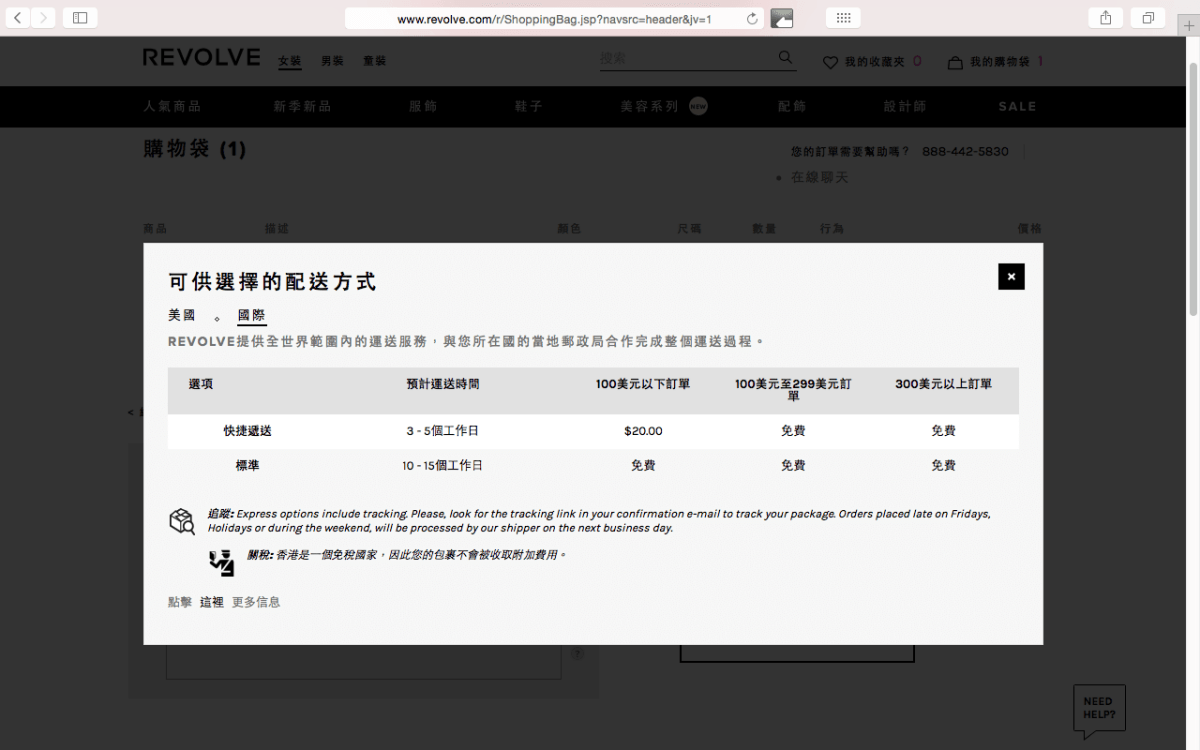Select 男裝 category link
The height and width of the screenshot is (750, 1200).
tap(332, 61)
